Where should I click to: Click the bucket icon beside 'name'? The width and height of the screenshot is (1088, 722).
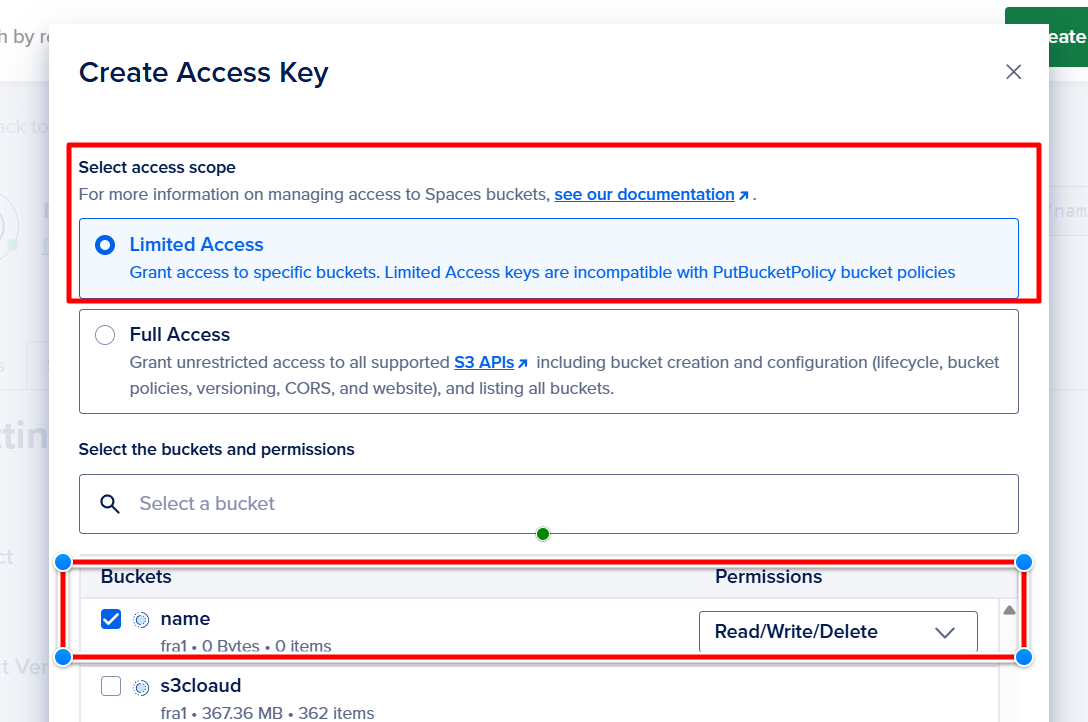point(141,620)
